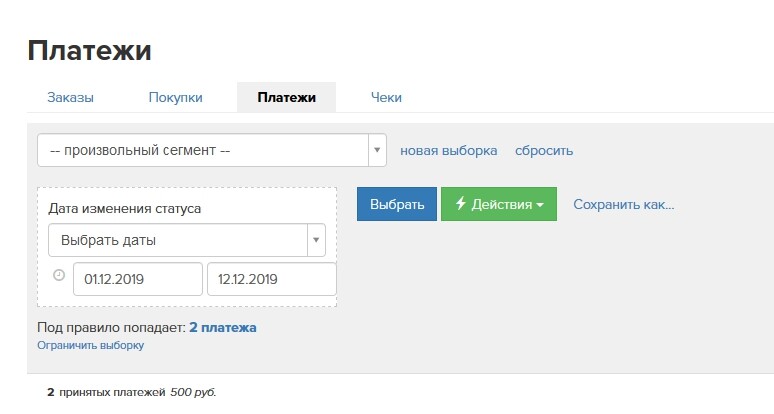Click the green Действия button

tap(499, 204)
